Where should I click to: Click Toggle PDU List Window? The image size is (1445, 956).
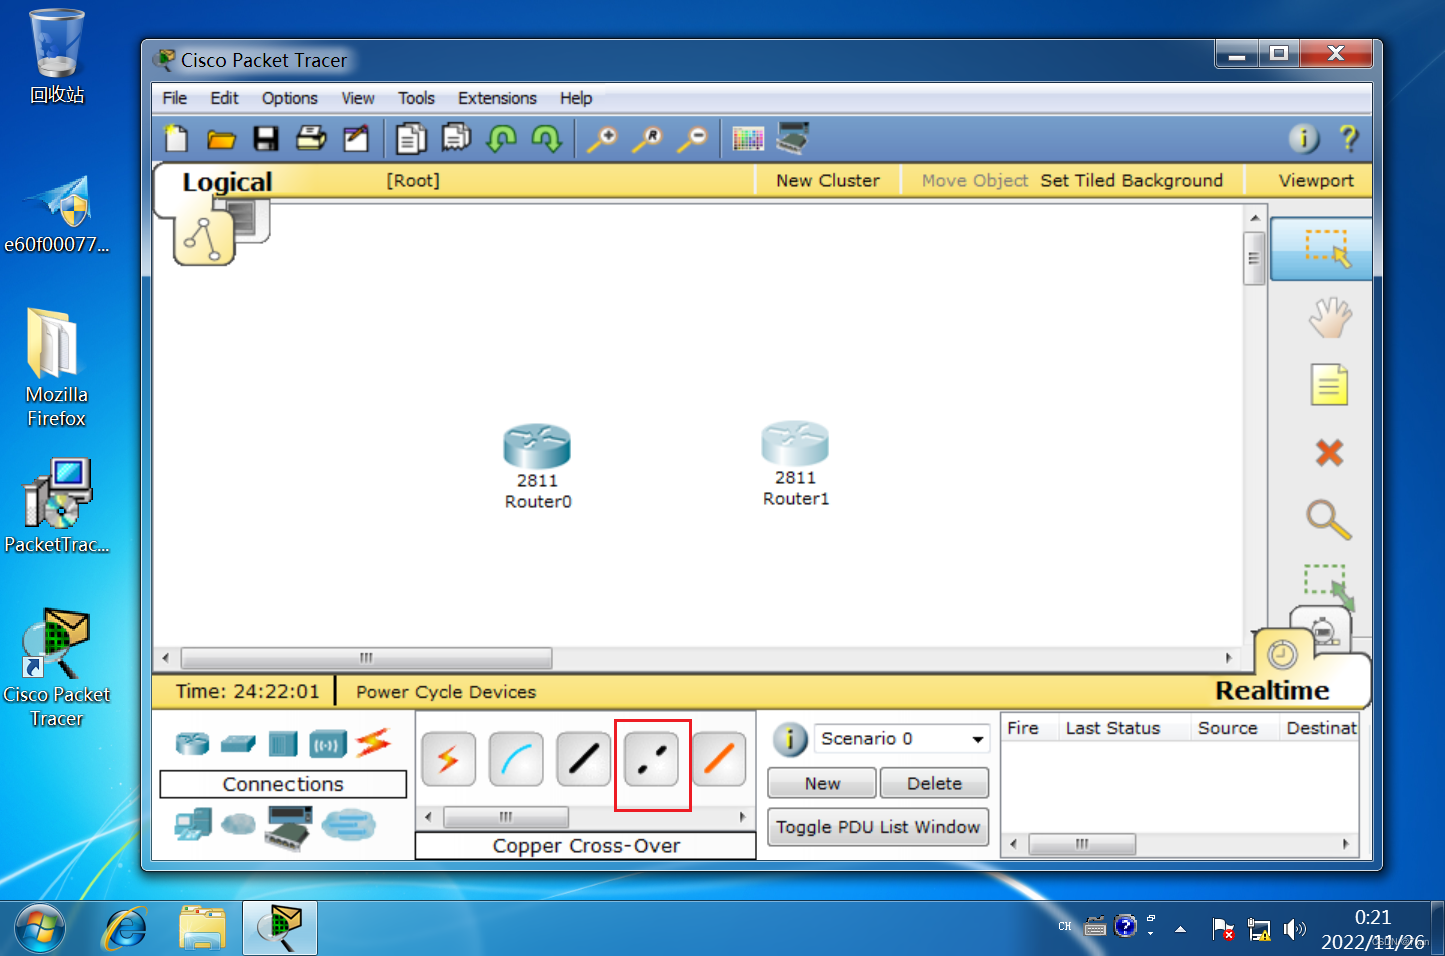878,827
